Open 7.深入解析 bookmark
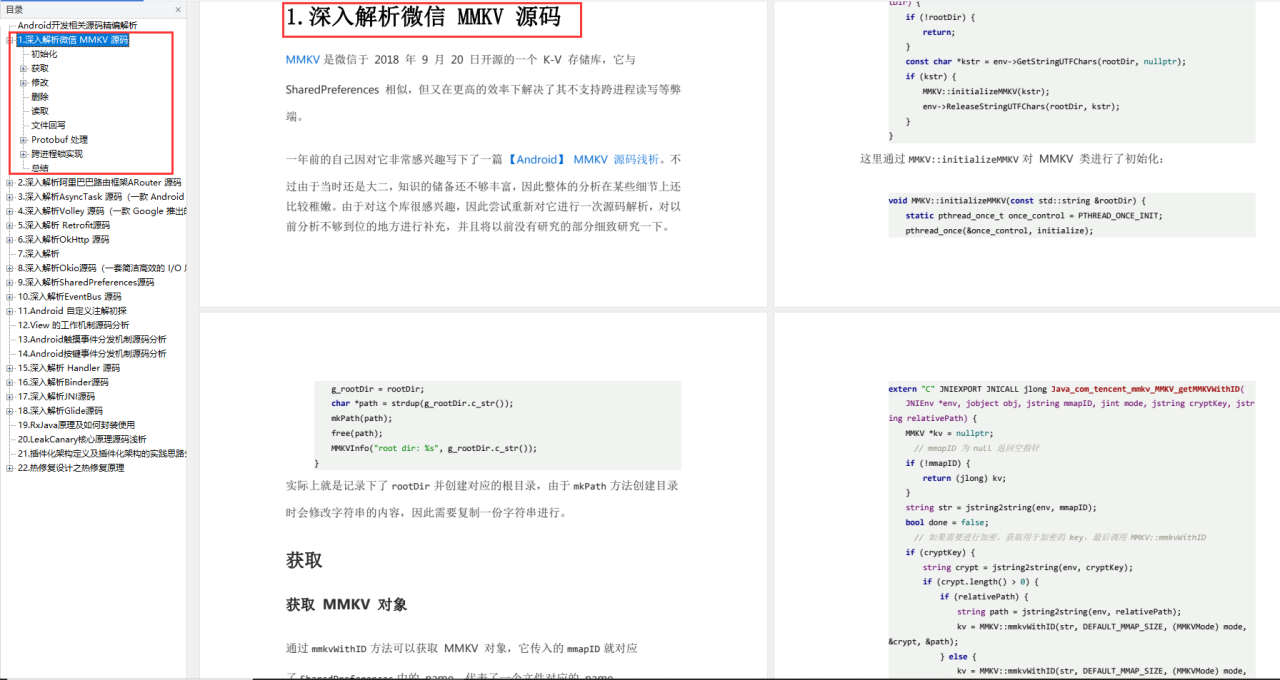 38,254
